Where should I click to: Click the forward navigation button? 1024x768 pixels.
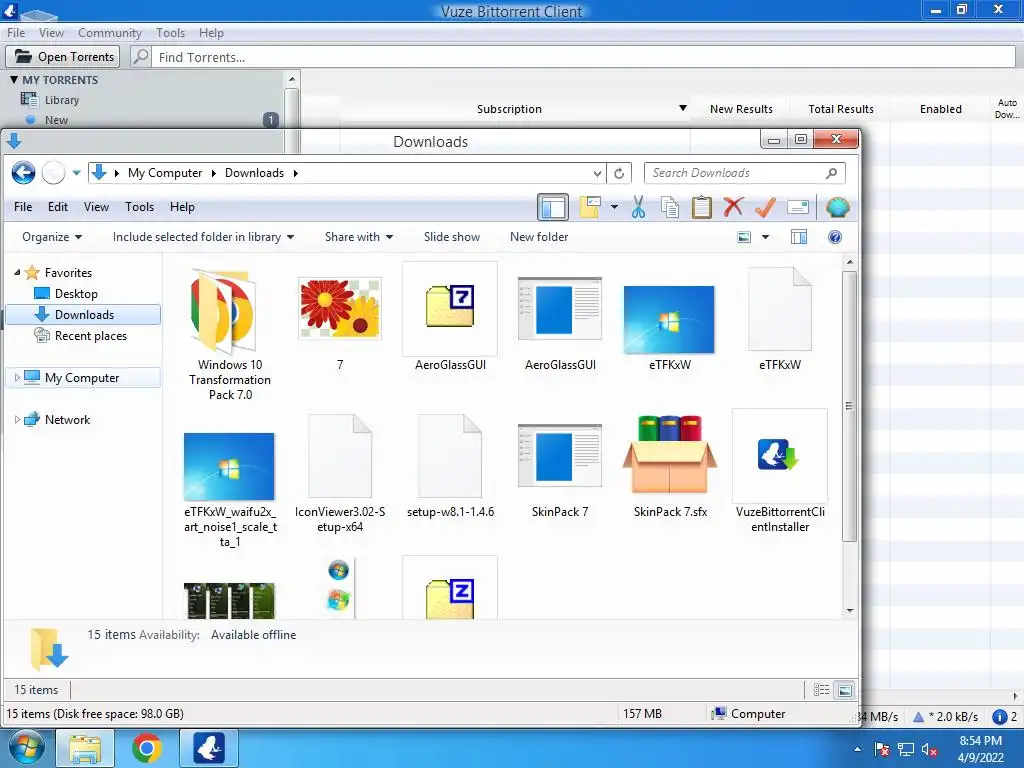pos(54,173)
